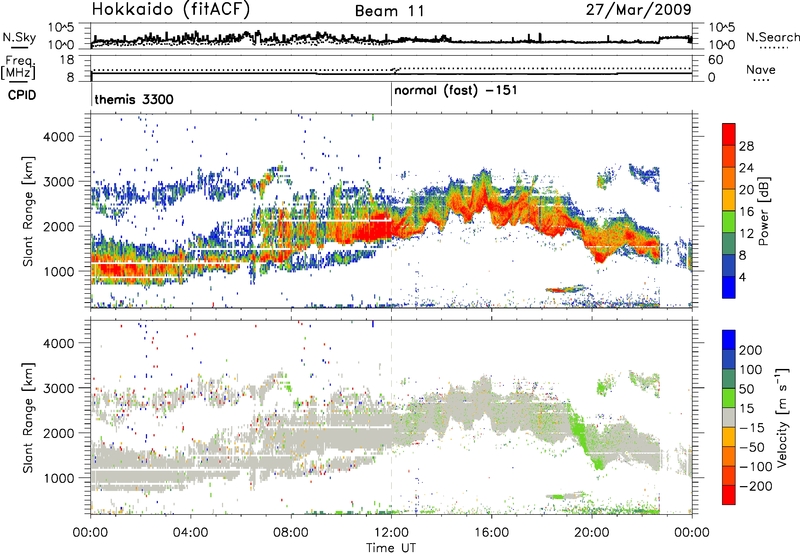
Task: Pick the light green segment of Power color bar
Action: pyautogui.click(x=729, y=222)
